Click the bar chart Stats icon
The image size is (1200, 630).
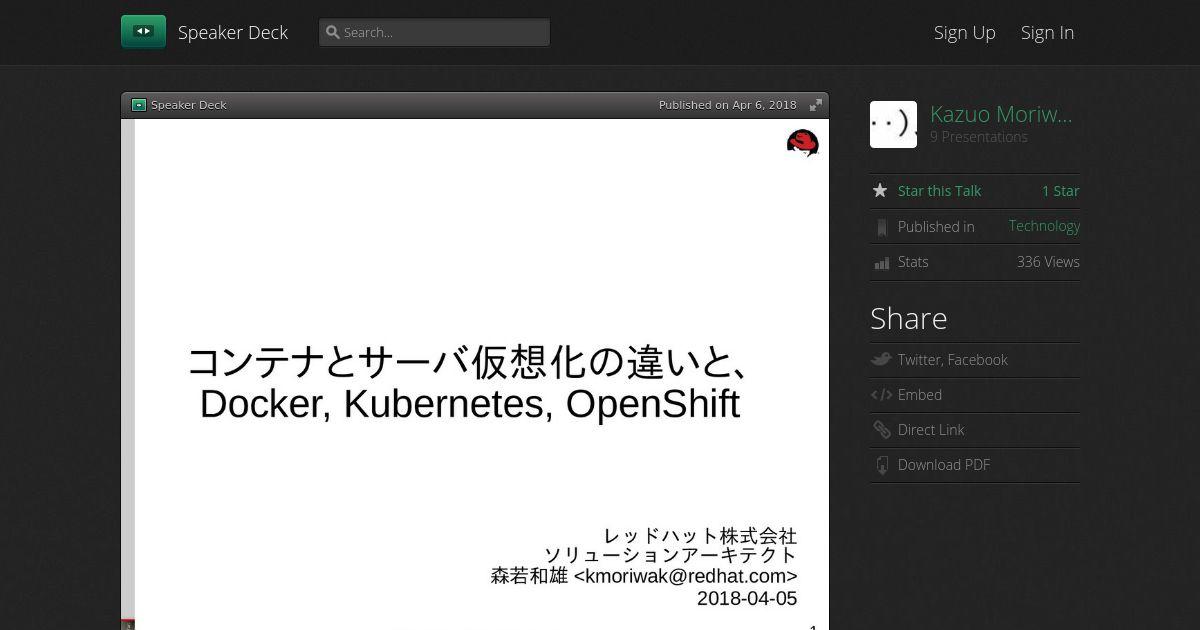(x=881, y=263)
